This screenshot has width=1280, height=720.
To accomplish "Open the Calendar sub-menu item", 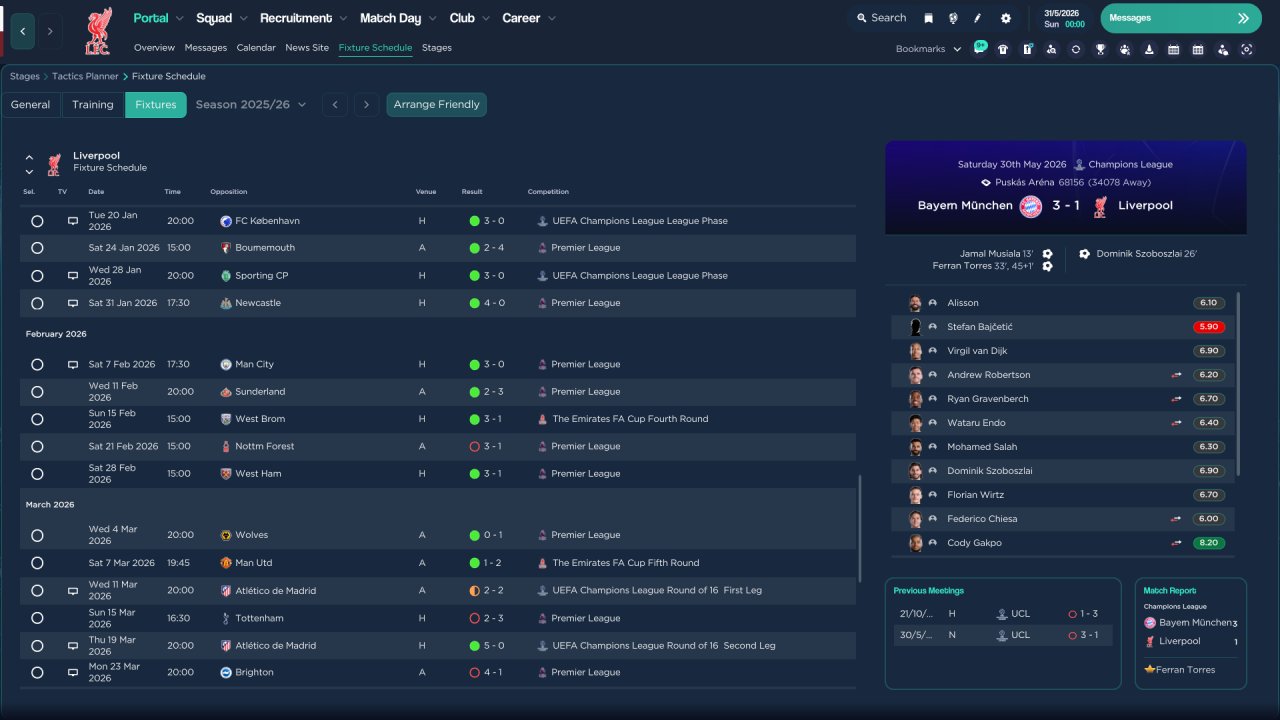I will (256, 48).
